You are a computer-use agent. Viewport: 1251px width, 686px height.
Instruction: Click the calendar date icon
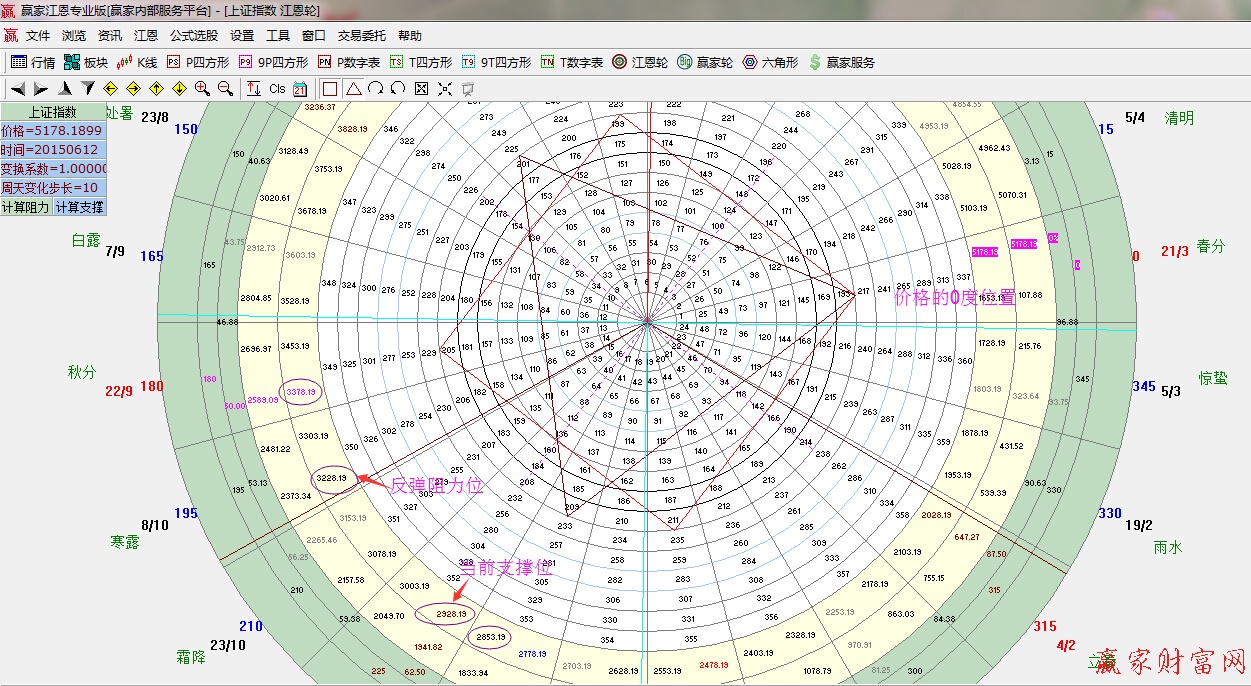tap(300, 88)
